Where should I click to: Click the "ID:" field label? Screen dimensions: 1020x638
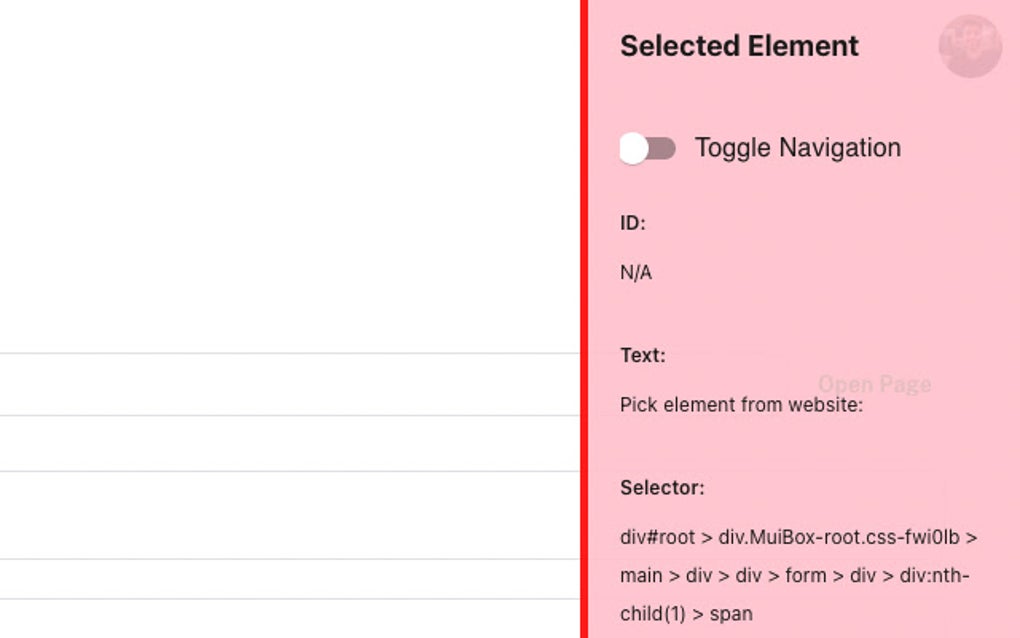click(633, 223)
